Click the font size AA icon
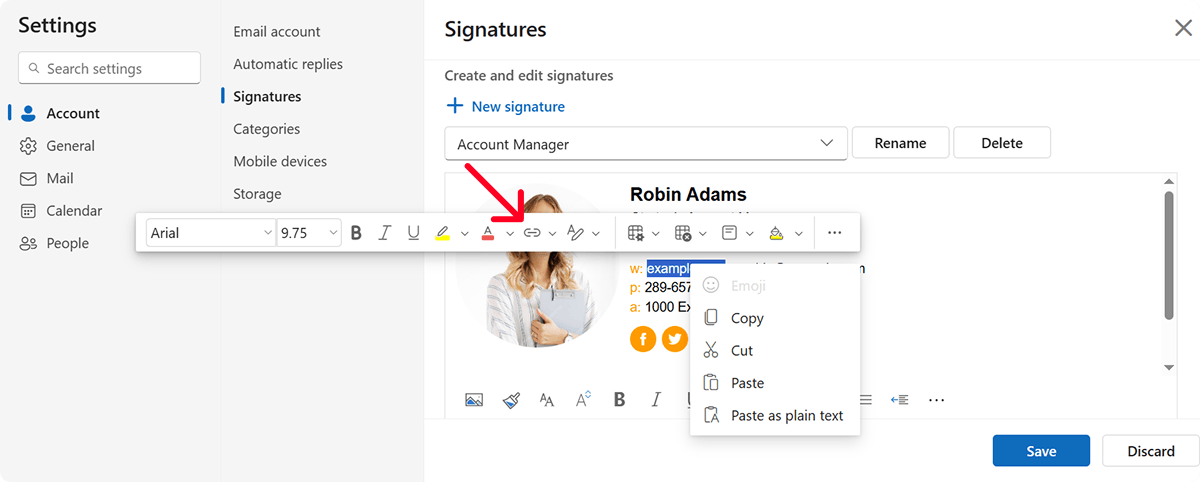The height and width of the screenshot is (482, 1200). pyautogui.click(x=547, y=400)
